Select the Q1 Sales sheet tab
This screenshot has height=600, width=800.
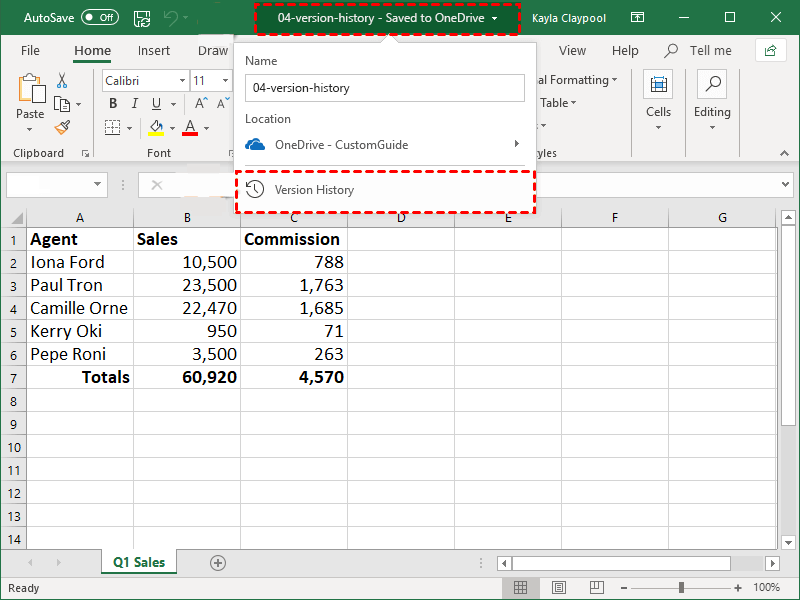[x=138, y=563]
